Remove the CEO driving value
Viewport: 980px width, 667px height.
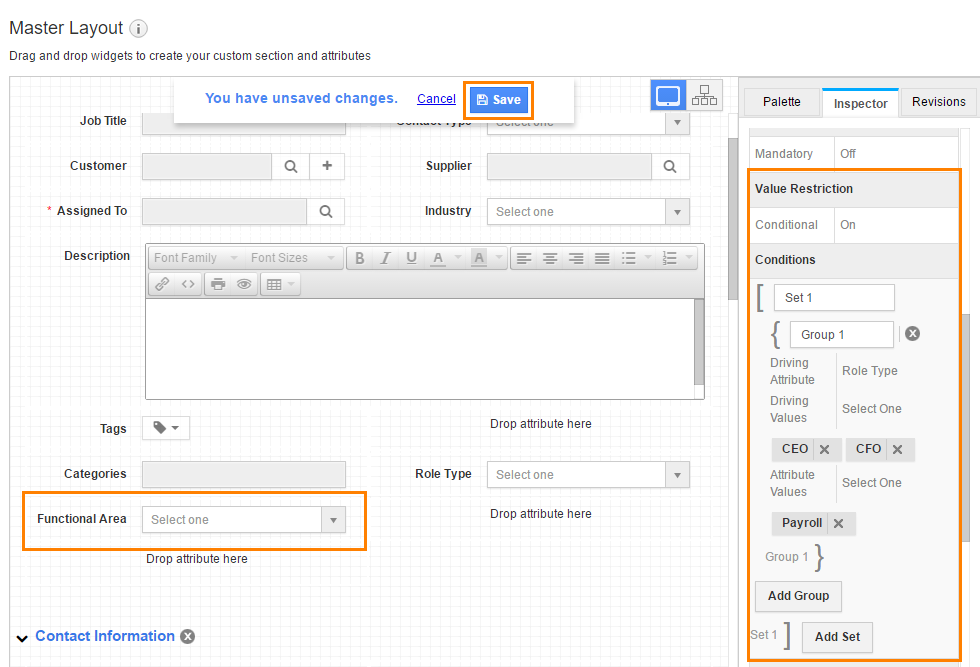tap(824, 450)
